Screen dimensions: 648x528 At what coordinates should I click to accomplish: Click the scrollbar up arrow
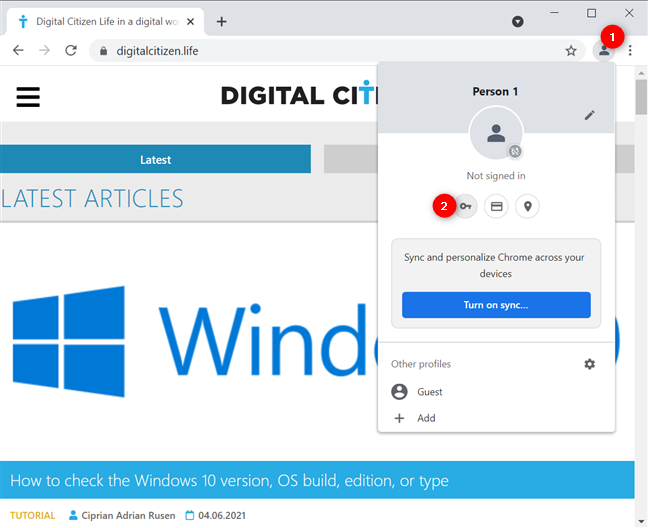(x=641, y=74)
